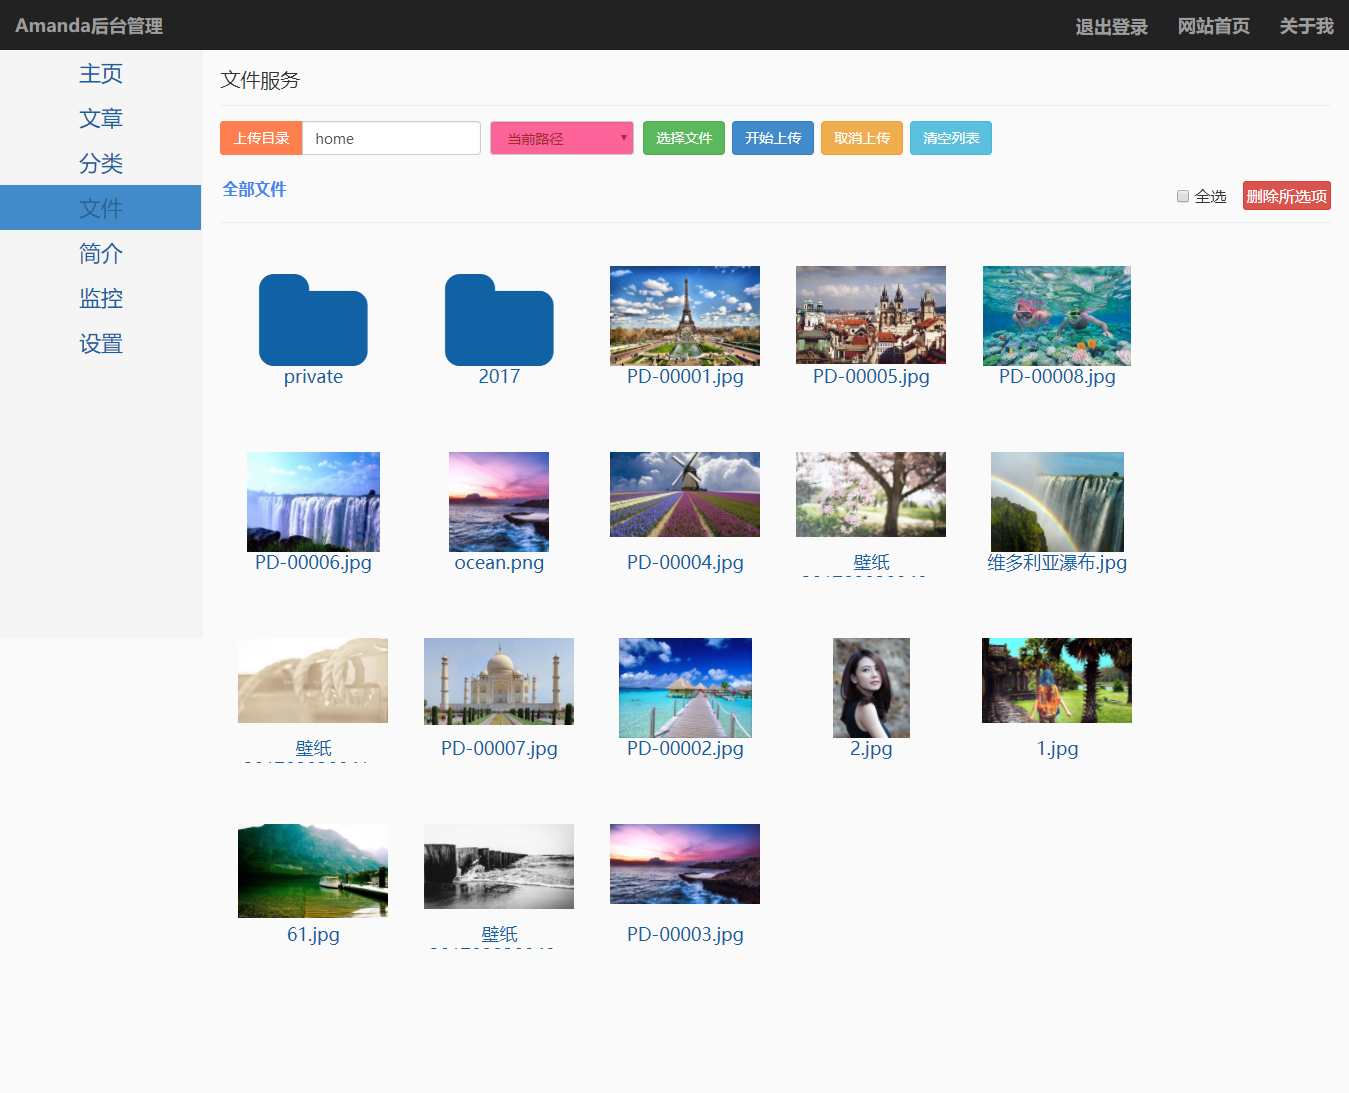Select the sepia wheat 壁纸 thumbnail
This screenshot has height=1093, width=1349.
313,680
